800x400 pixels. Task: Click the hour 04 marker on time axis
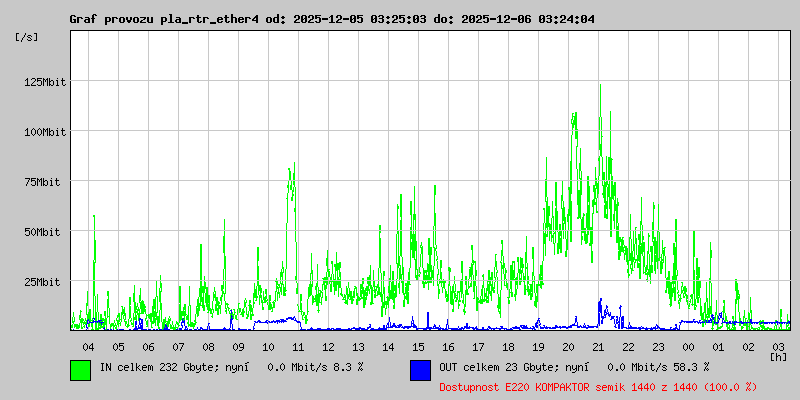click(88, 346)
